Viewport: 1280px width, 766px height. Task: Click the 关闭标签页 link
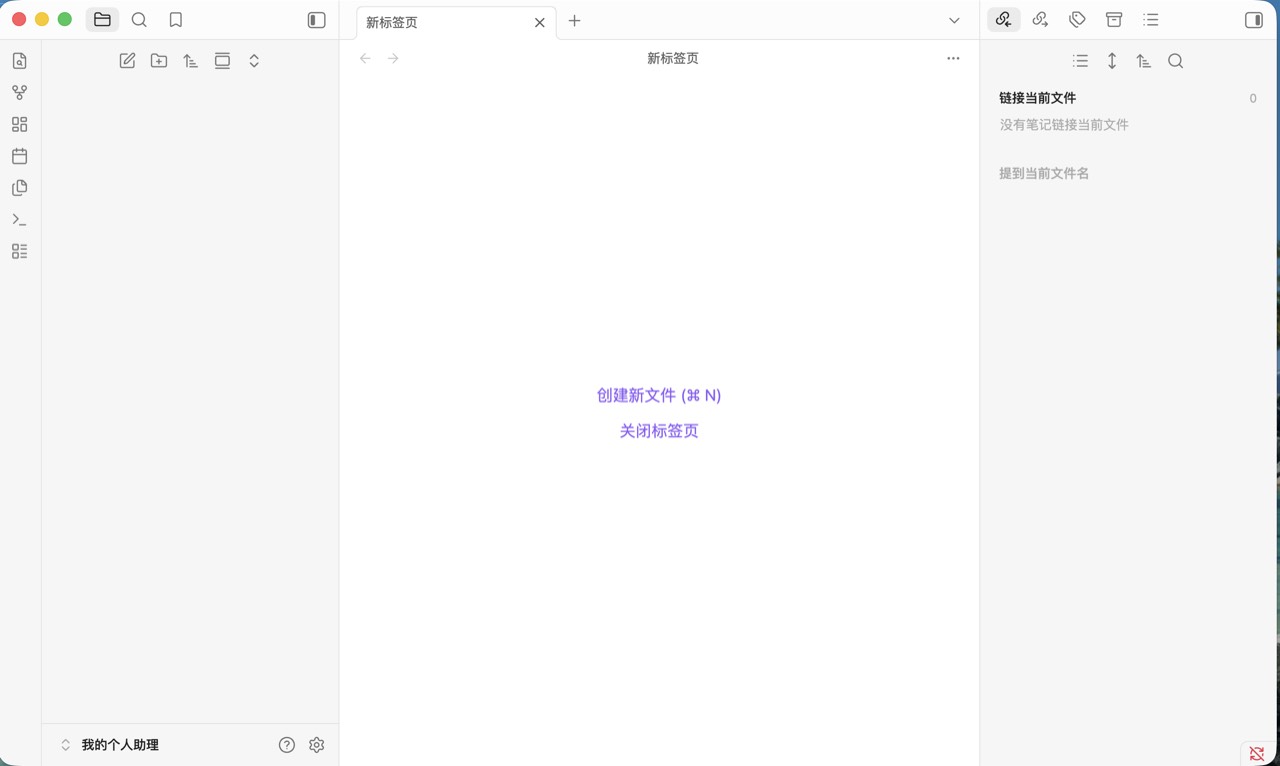[659, 431]
